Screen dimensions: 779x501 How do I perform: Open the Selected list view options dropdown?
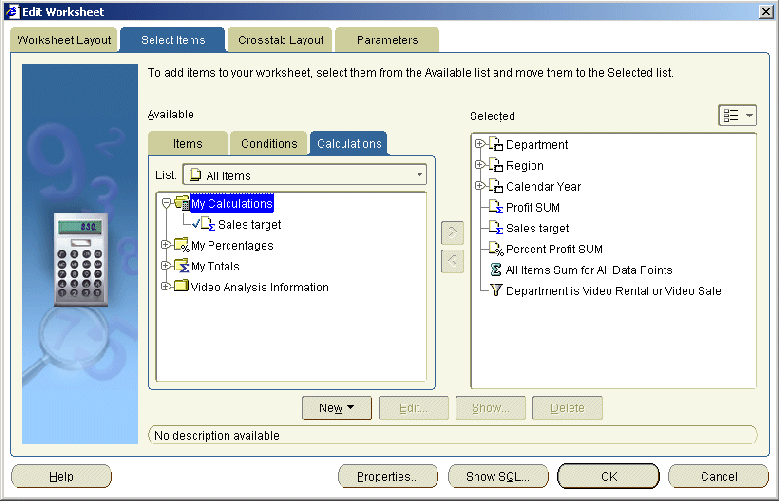click(x=737, y=116)
